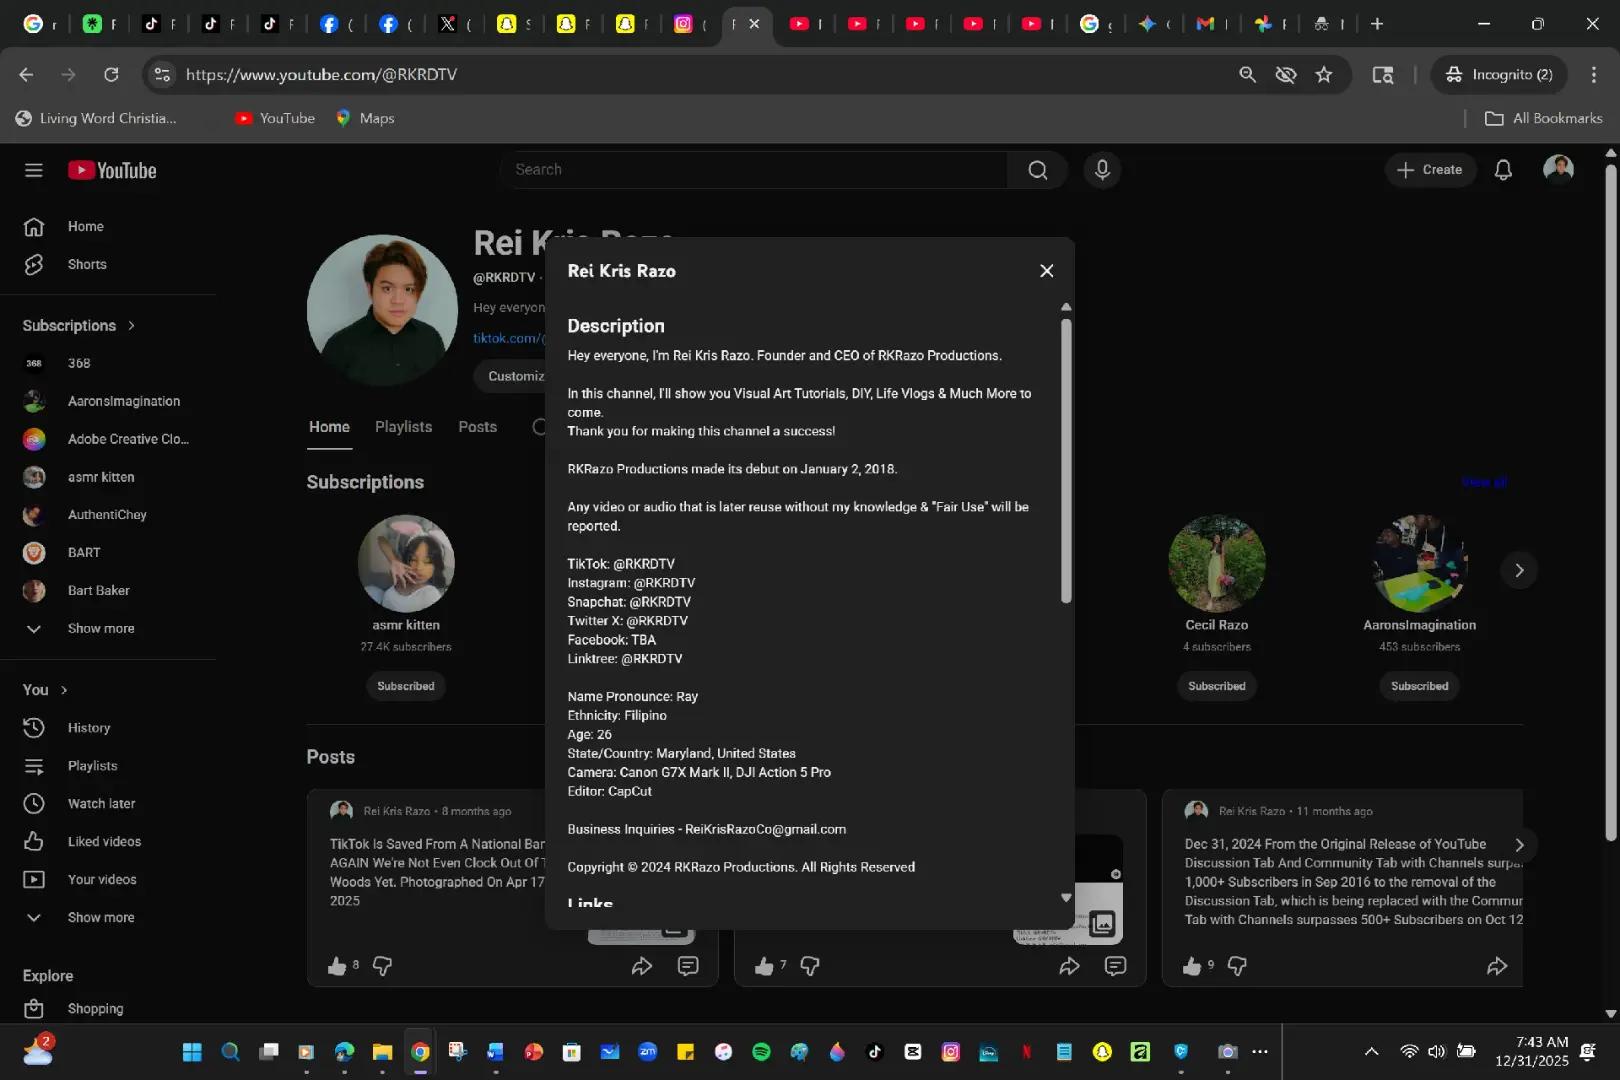Open the tiktok.com channel link
Screen dimensions: 1620x1080
[508, 338]
